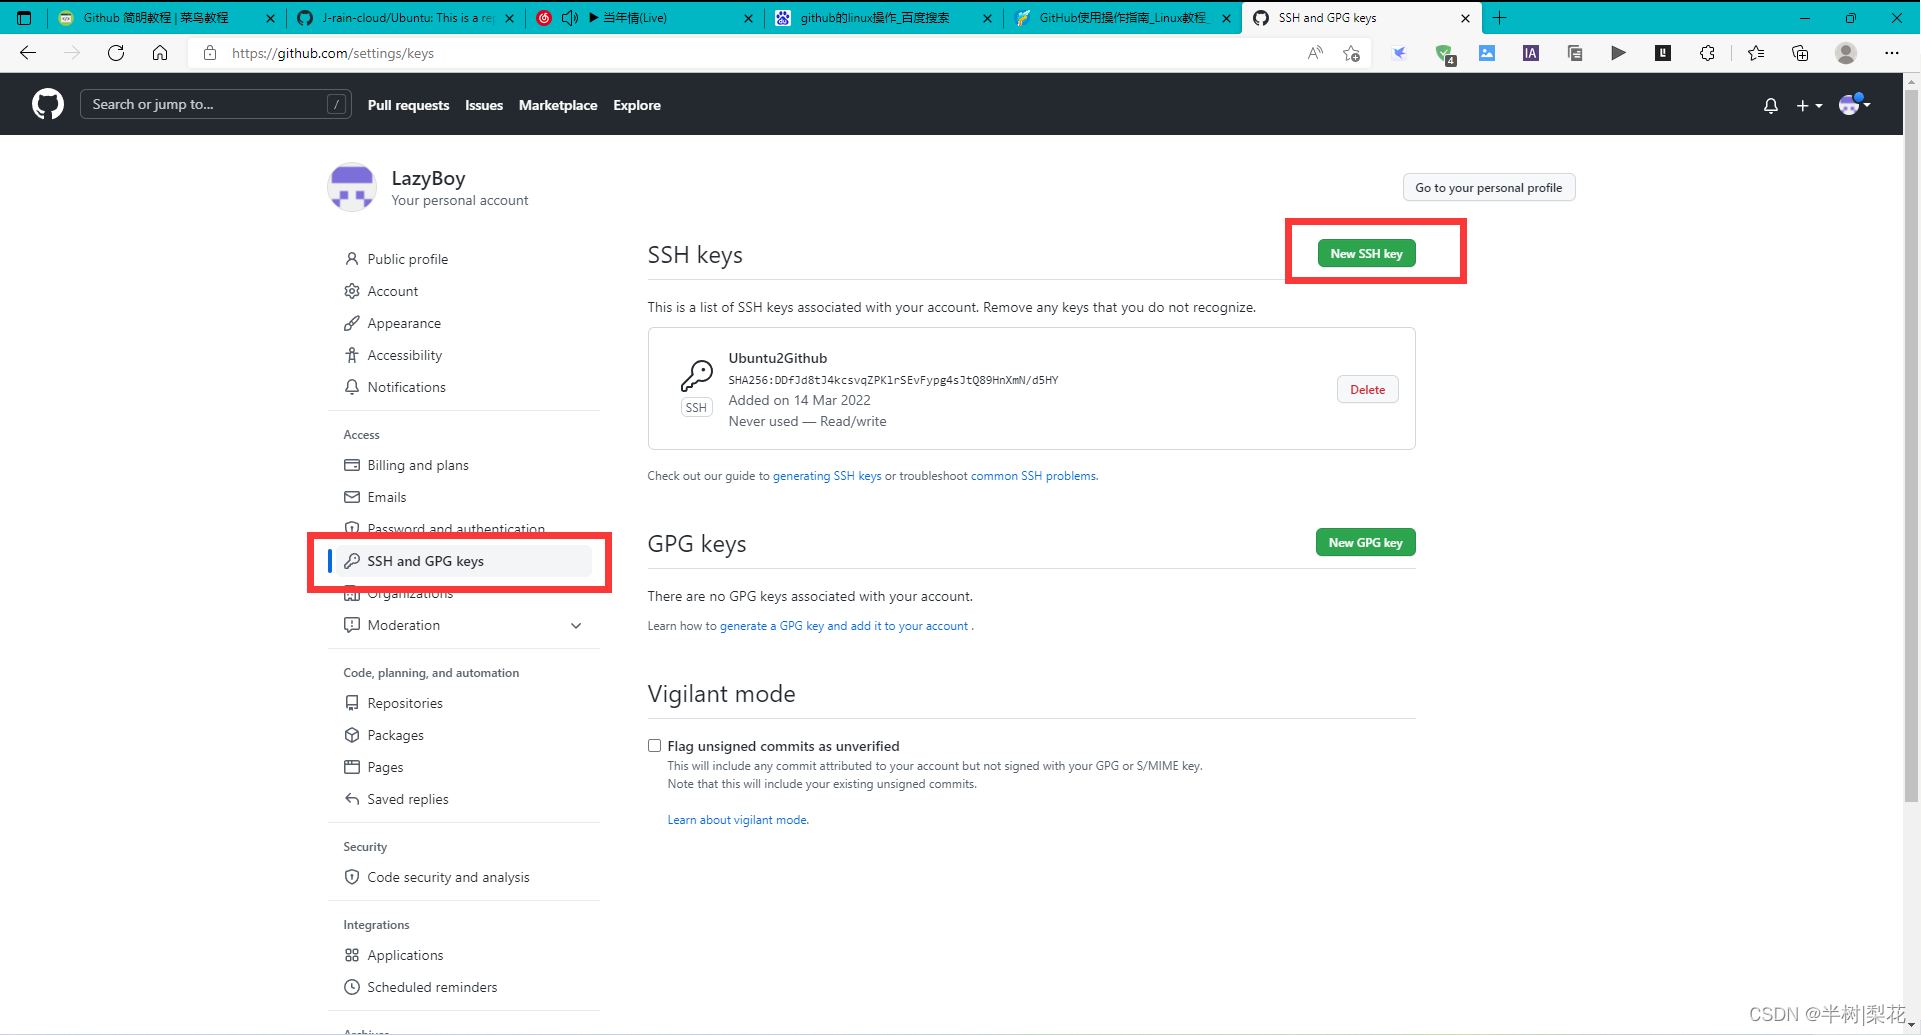
Task: Toggle read aloud icon in address bar
Action: point(1315,53)
